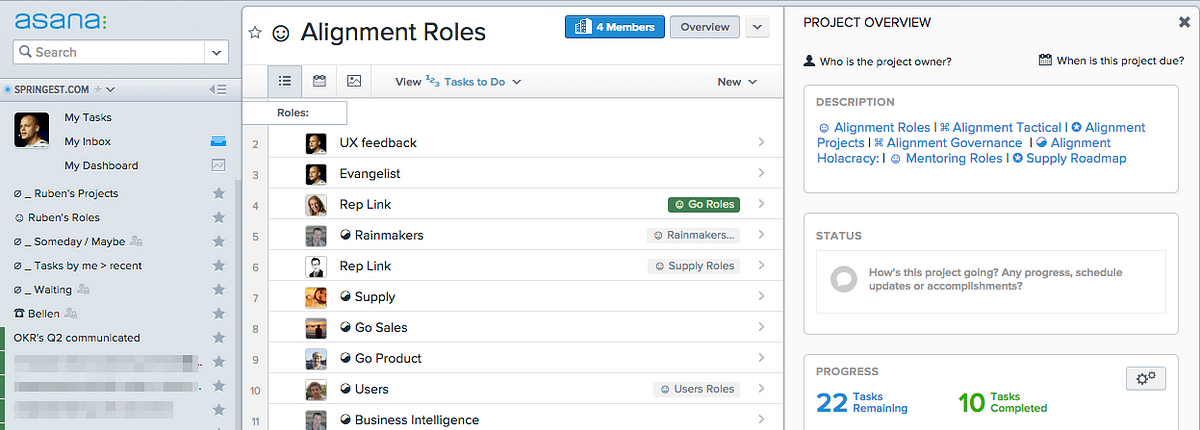Click Go Product assignee avatar

click(x=317, y=359)
